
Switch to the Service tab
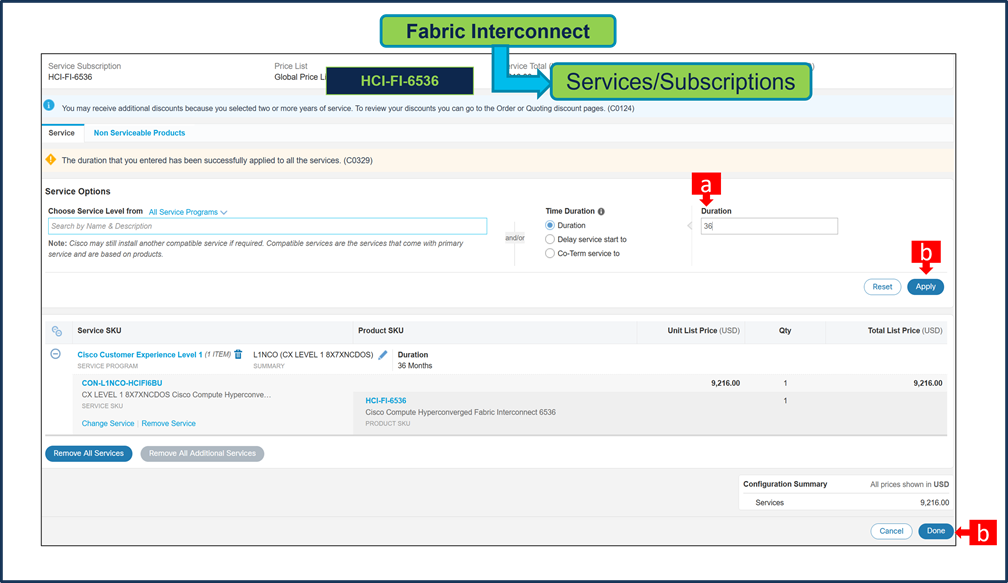point(62,133)
